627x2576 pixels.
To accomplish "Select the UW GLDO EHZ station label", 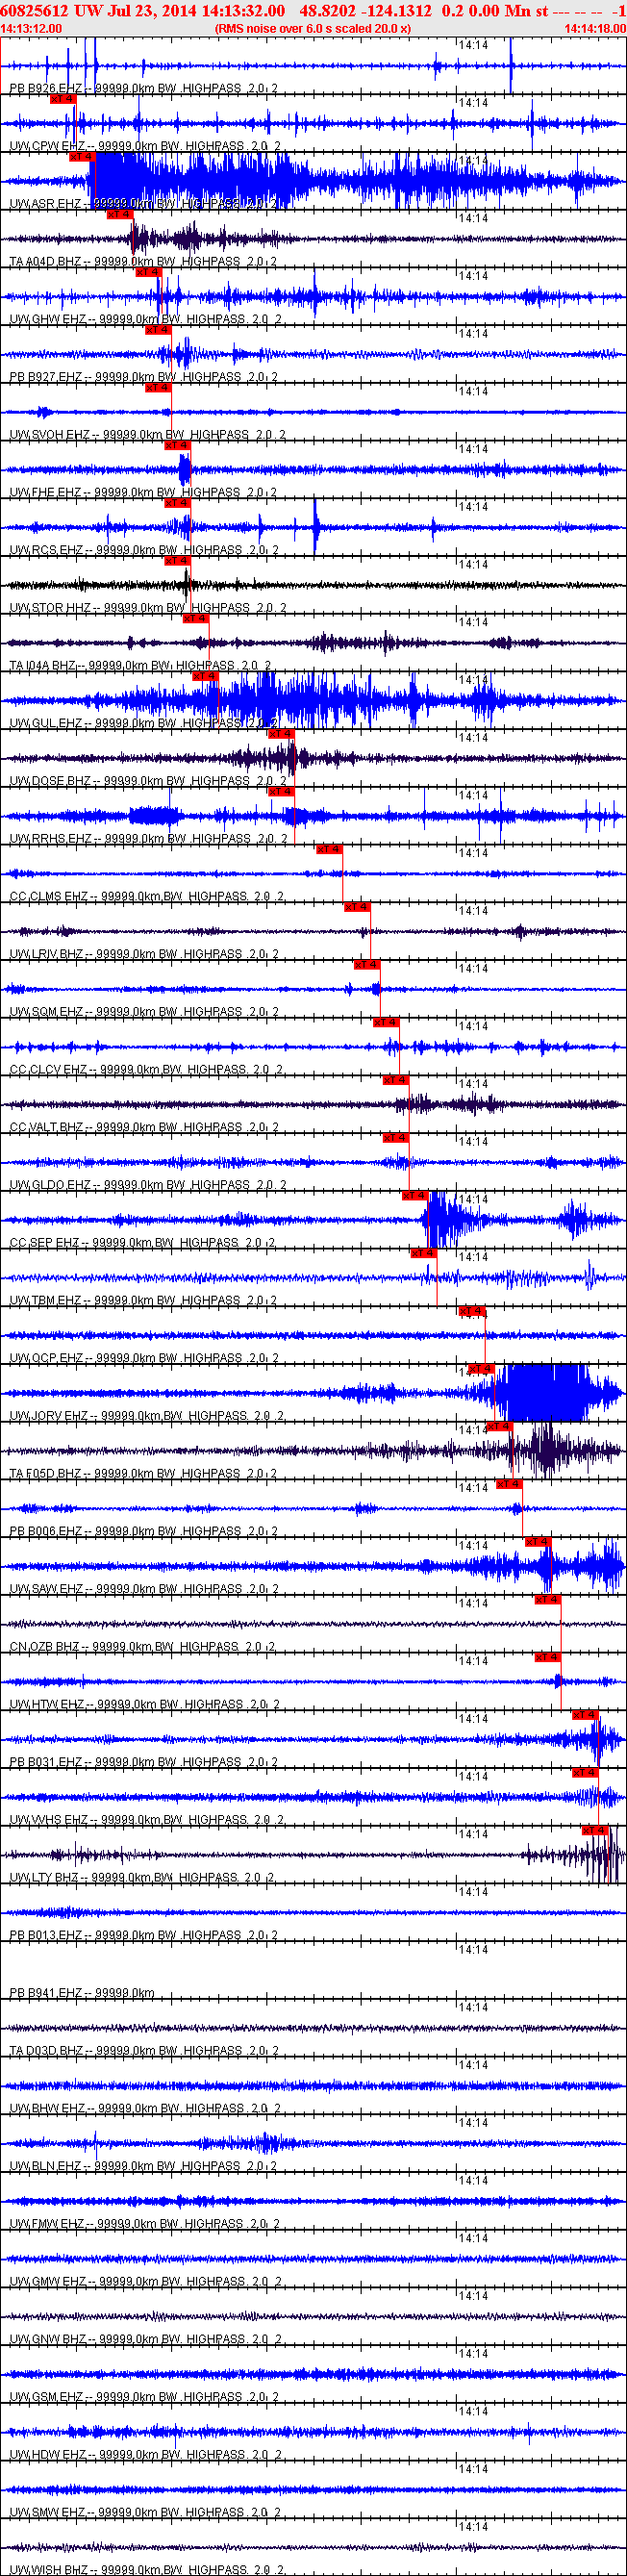I will 148,1186.
